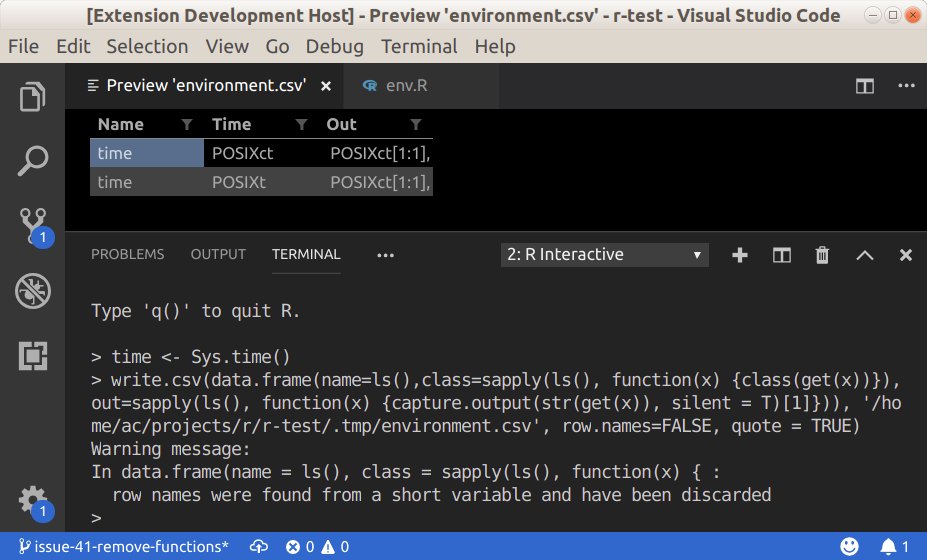Viewport: 927px width, 560px height.
Task: Open the Edit menu
Action: pyautogui.click(x=73, y=46)
